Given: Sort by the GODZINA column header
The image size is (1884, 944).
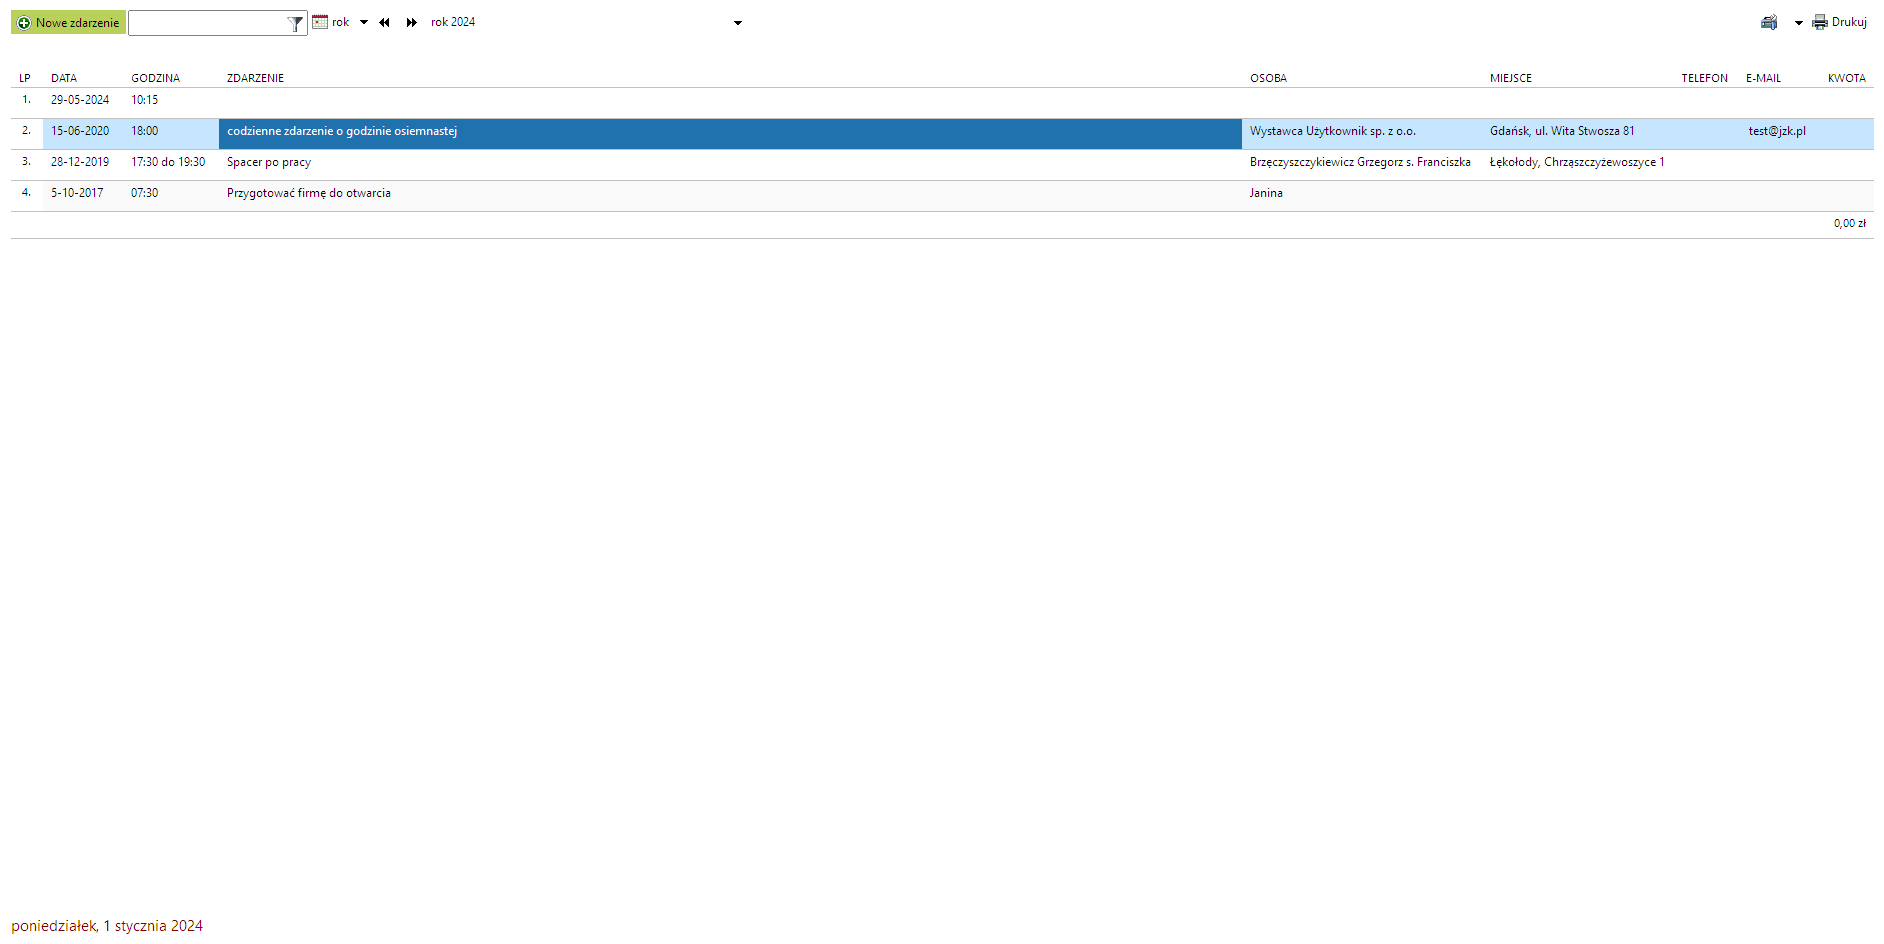Looking at the screenshot, I should [x=156, y=78].
